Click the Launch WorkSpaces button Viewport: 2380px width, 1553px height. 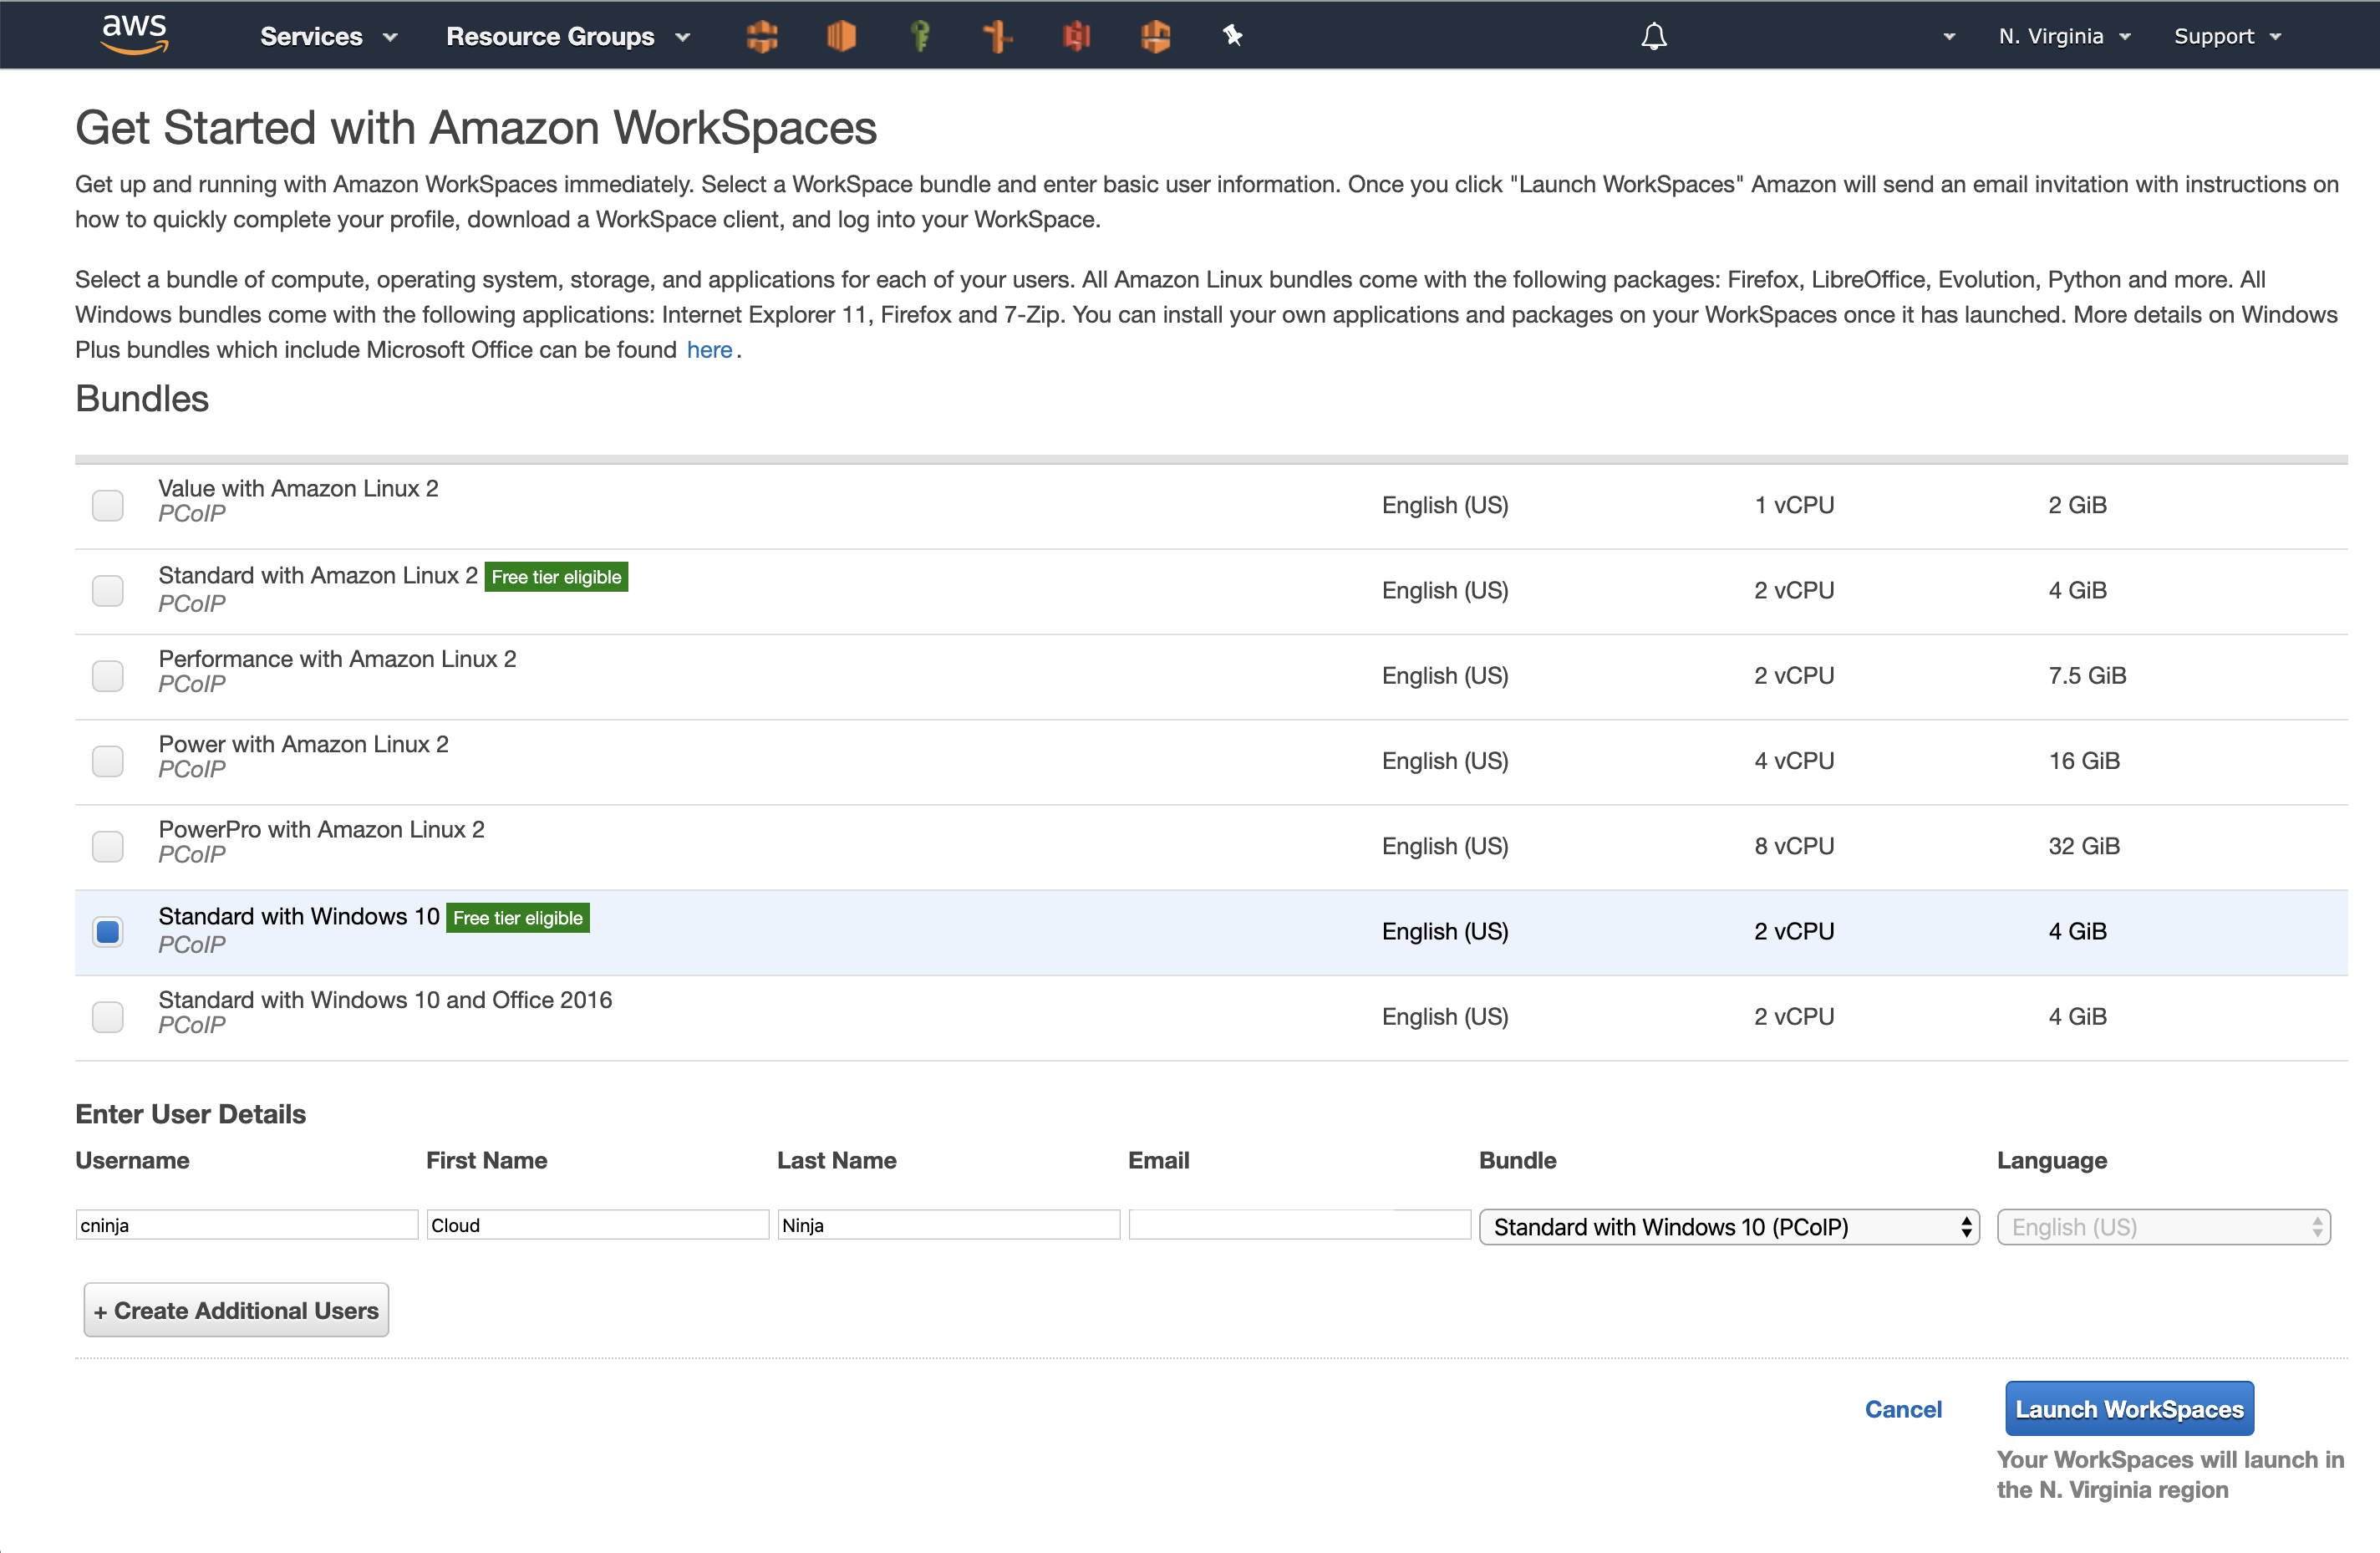pos(2129,1409)
